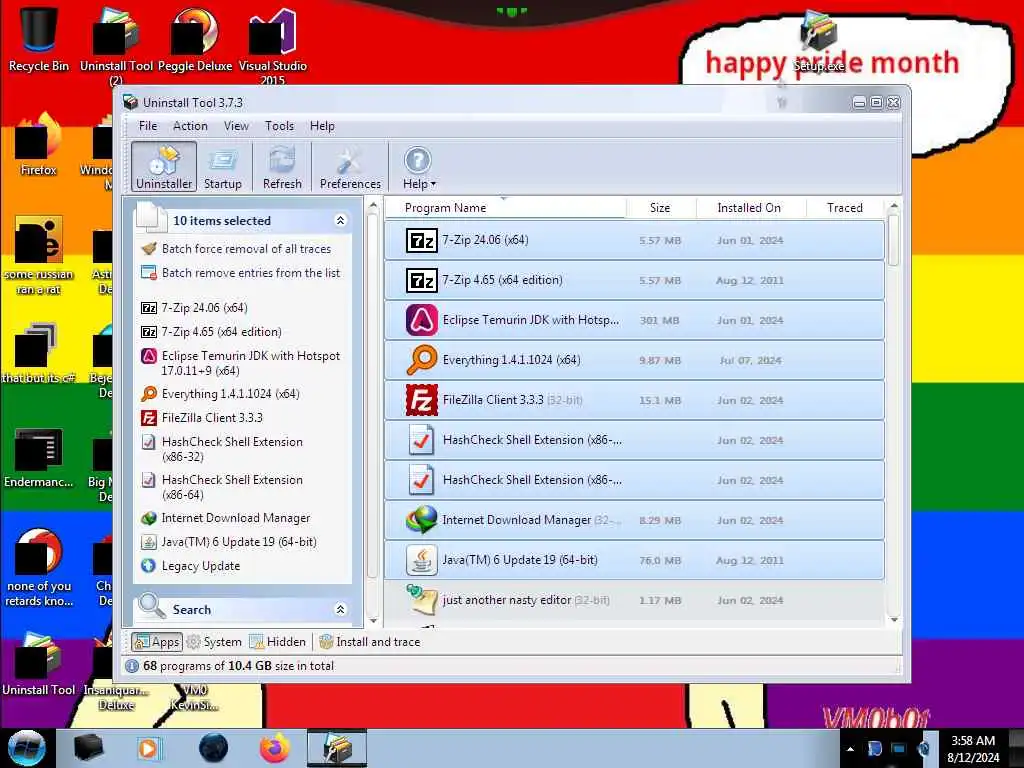Image resolution: width=1024 pixels, height=768 pixels.
Task: Open the Help toolbar dropdown
Action: [x=419, y=167]
